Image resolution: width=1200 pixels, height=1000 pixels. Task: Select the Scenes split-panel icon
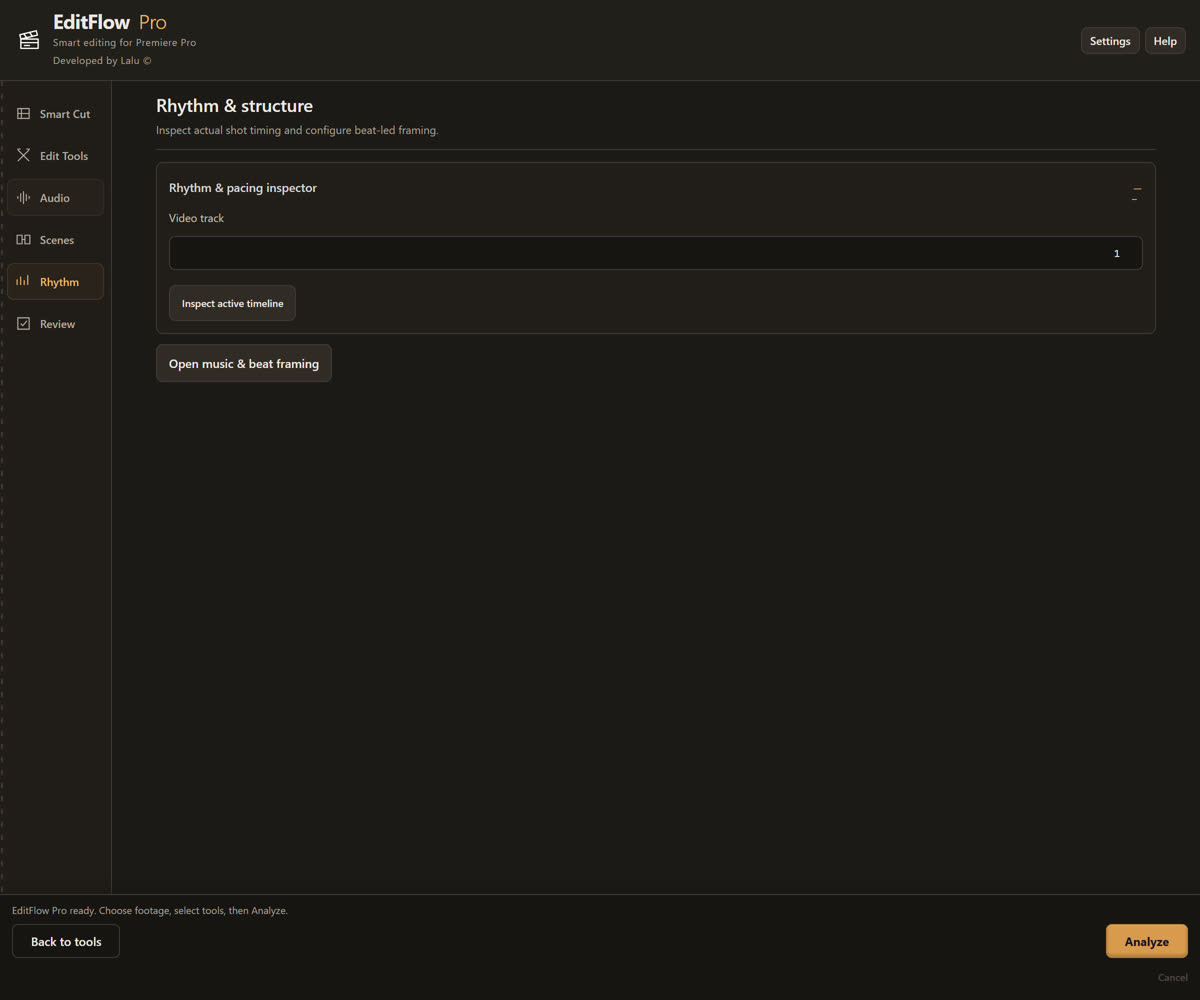click(23, 240)
